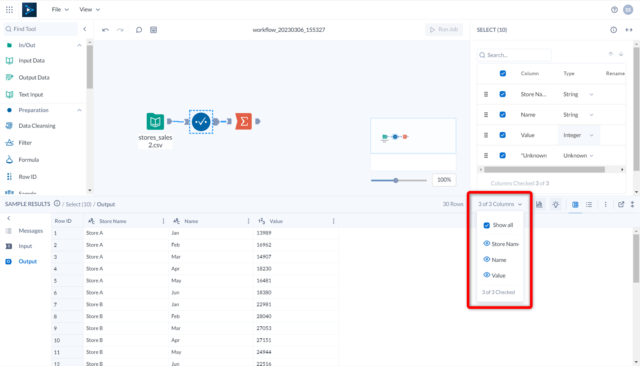Screen dimensions: 640x366
Task: Click the column Search field
Action: click(x=514, y=55)
